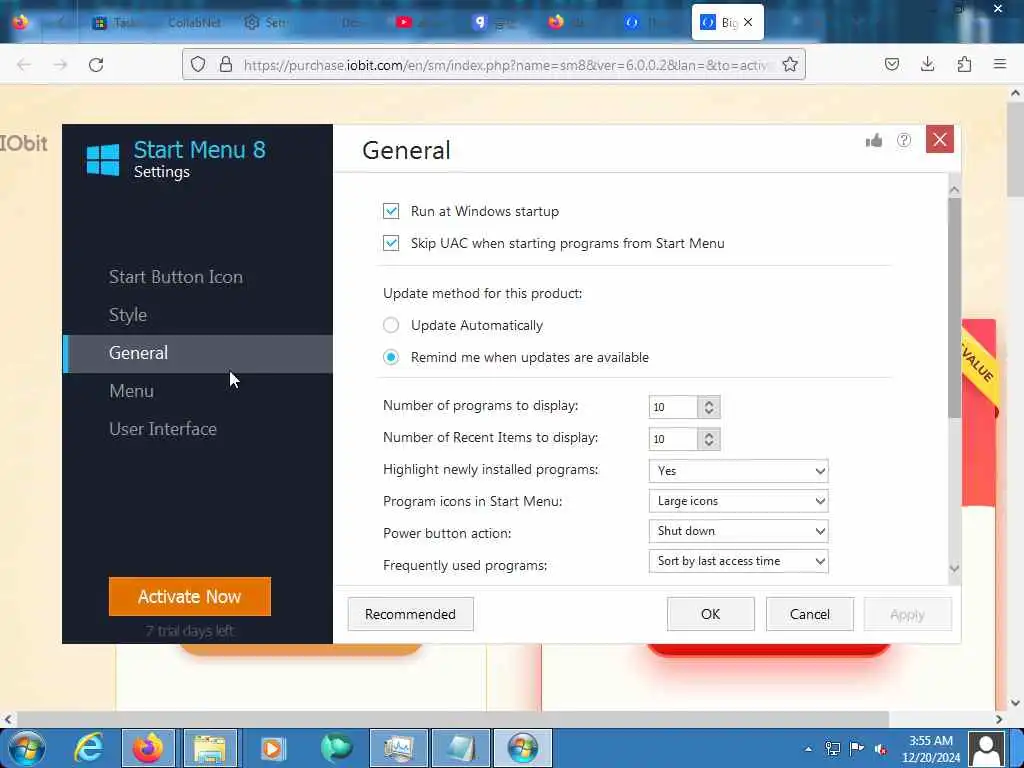Viewport: 1024px width, 768px height.
Task: Close the Start Menu 8 settings window
Action: click(940, 139)
